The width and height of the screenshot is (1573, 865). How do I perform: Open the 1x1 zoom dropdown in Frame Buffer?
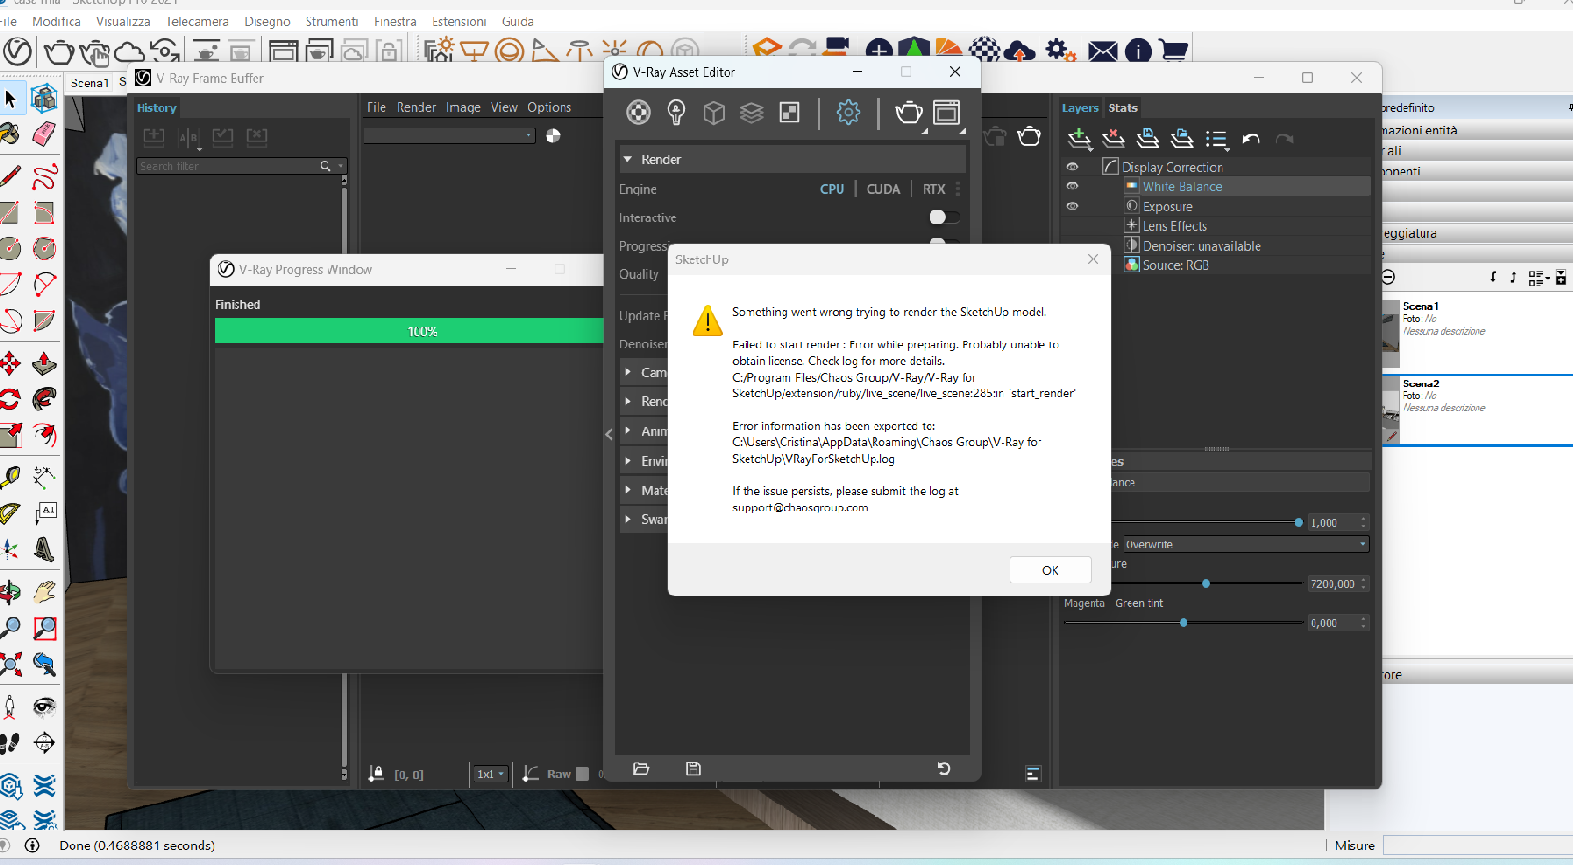coord(490,774)
